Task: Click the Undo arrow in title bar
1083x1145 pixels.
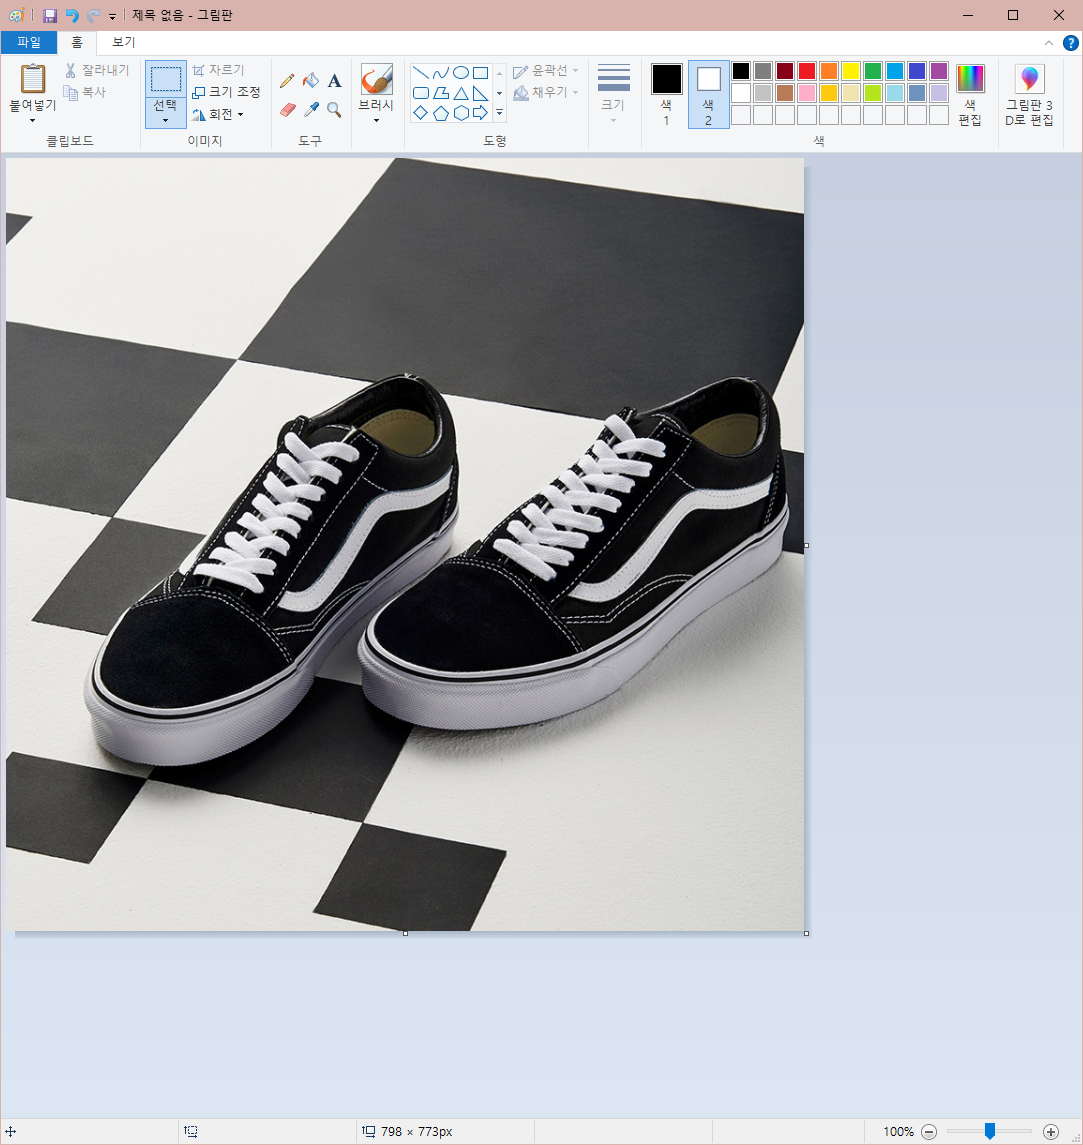Action: click(x=72, y=15)
